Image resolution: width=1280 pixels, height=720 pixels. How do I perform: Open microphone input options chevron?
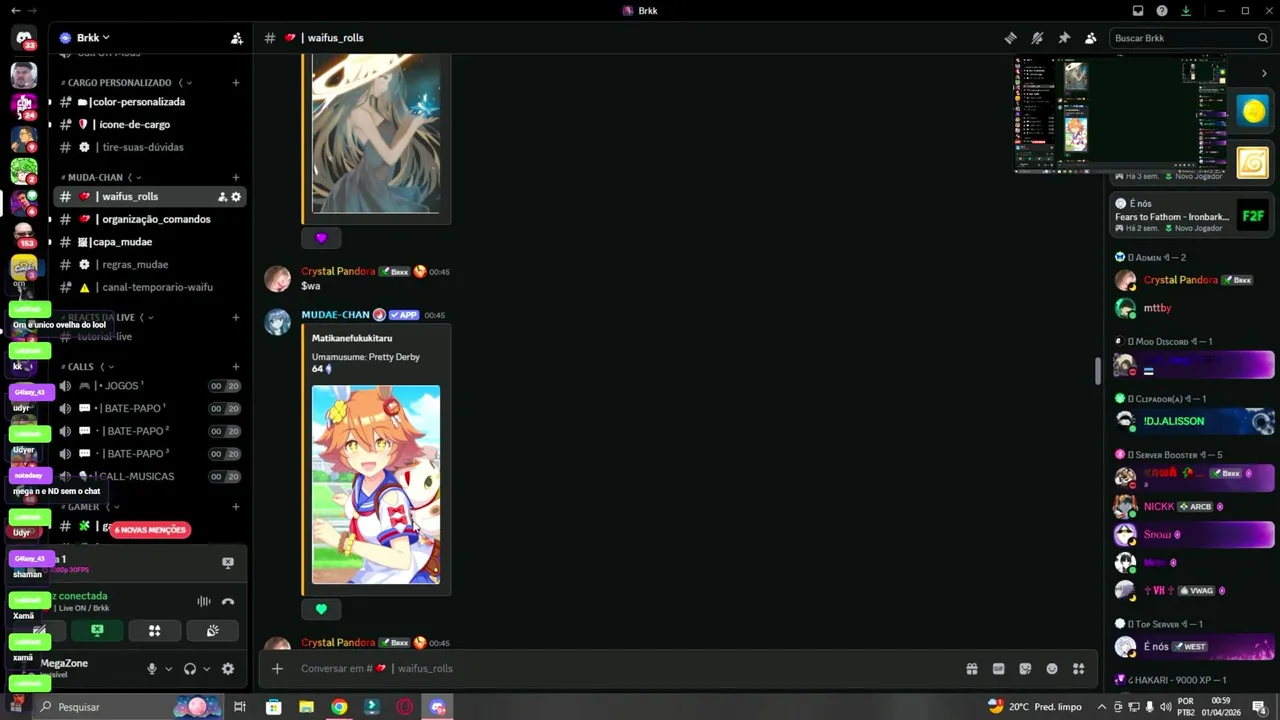[x=168, y=669]
